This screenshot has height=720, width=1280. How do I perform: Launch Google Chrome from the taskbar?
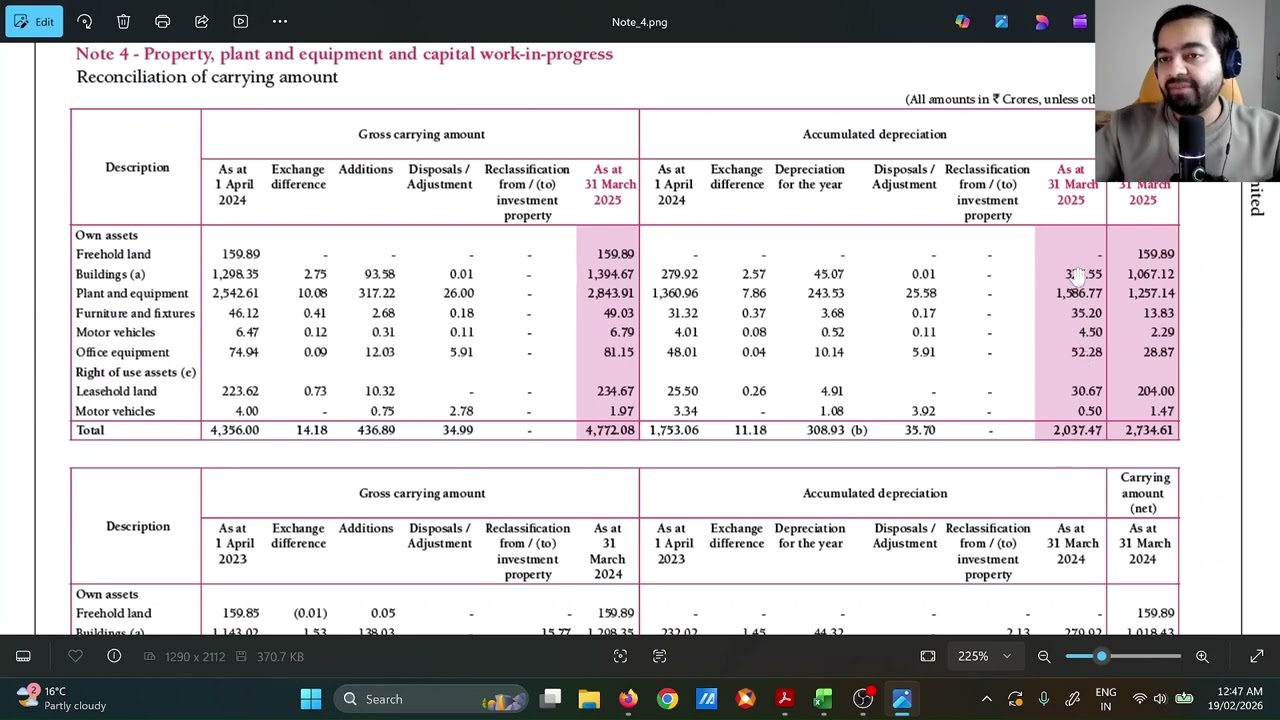667,699
